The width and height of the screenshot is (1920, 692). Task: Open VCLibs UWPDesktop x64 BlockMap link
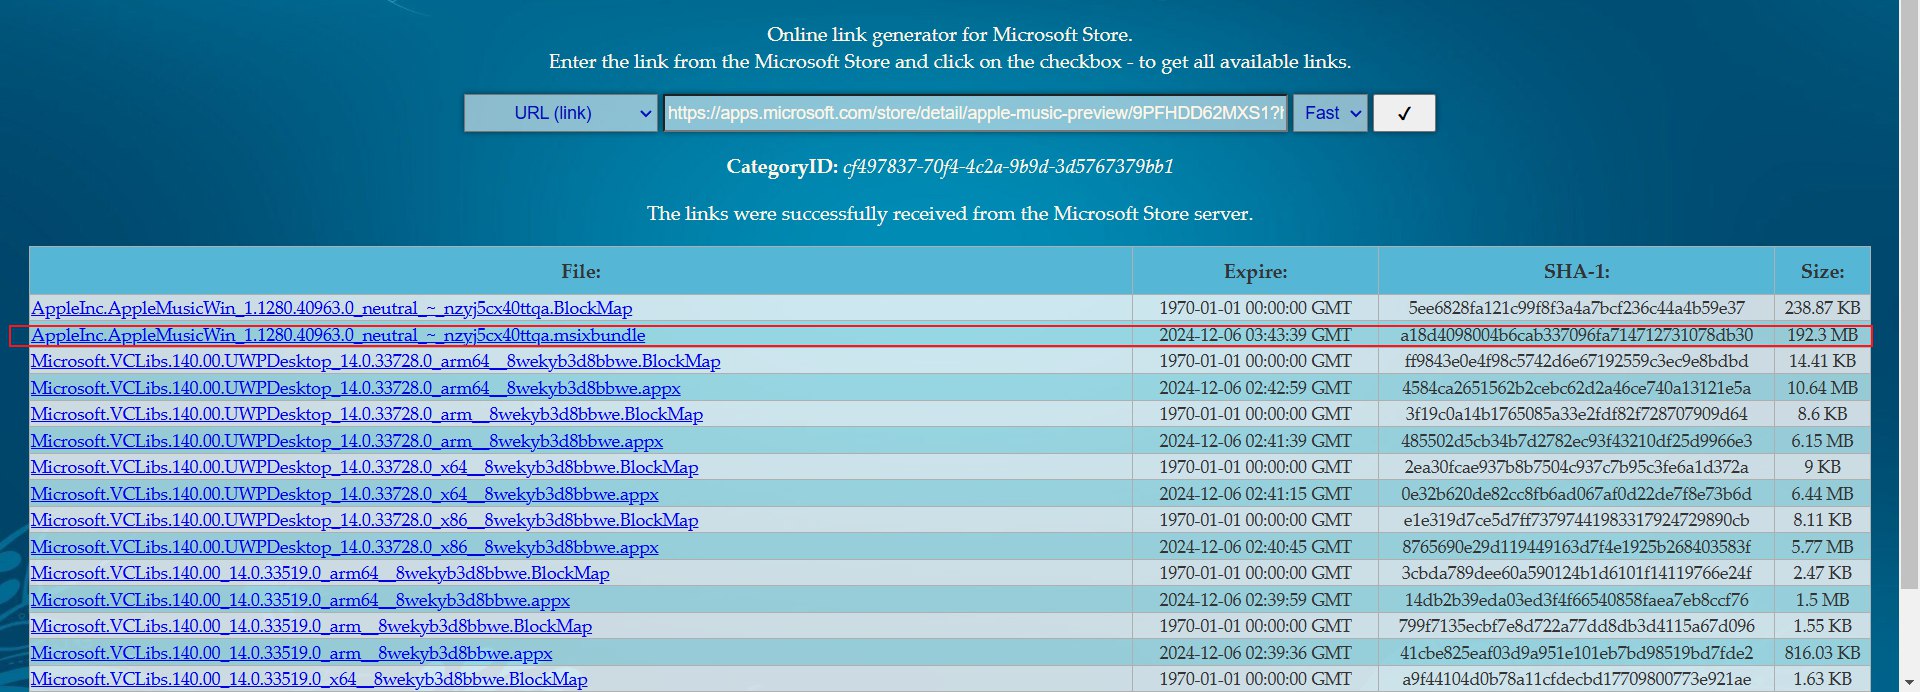364,467
